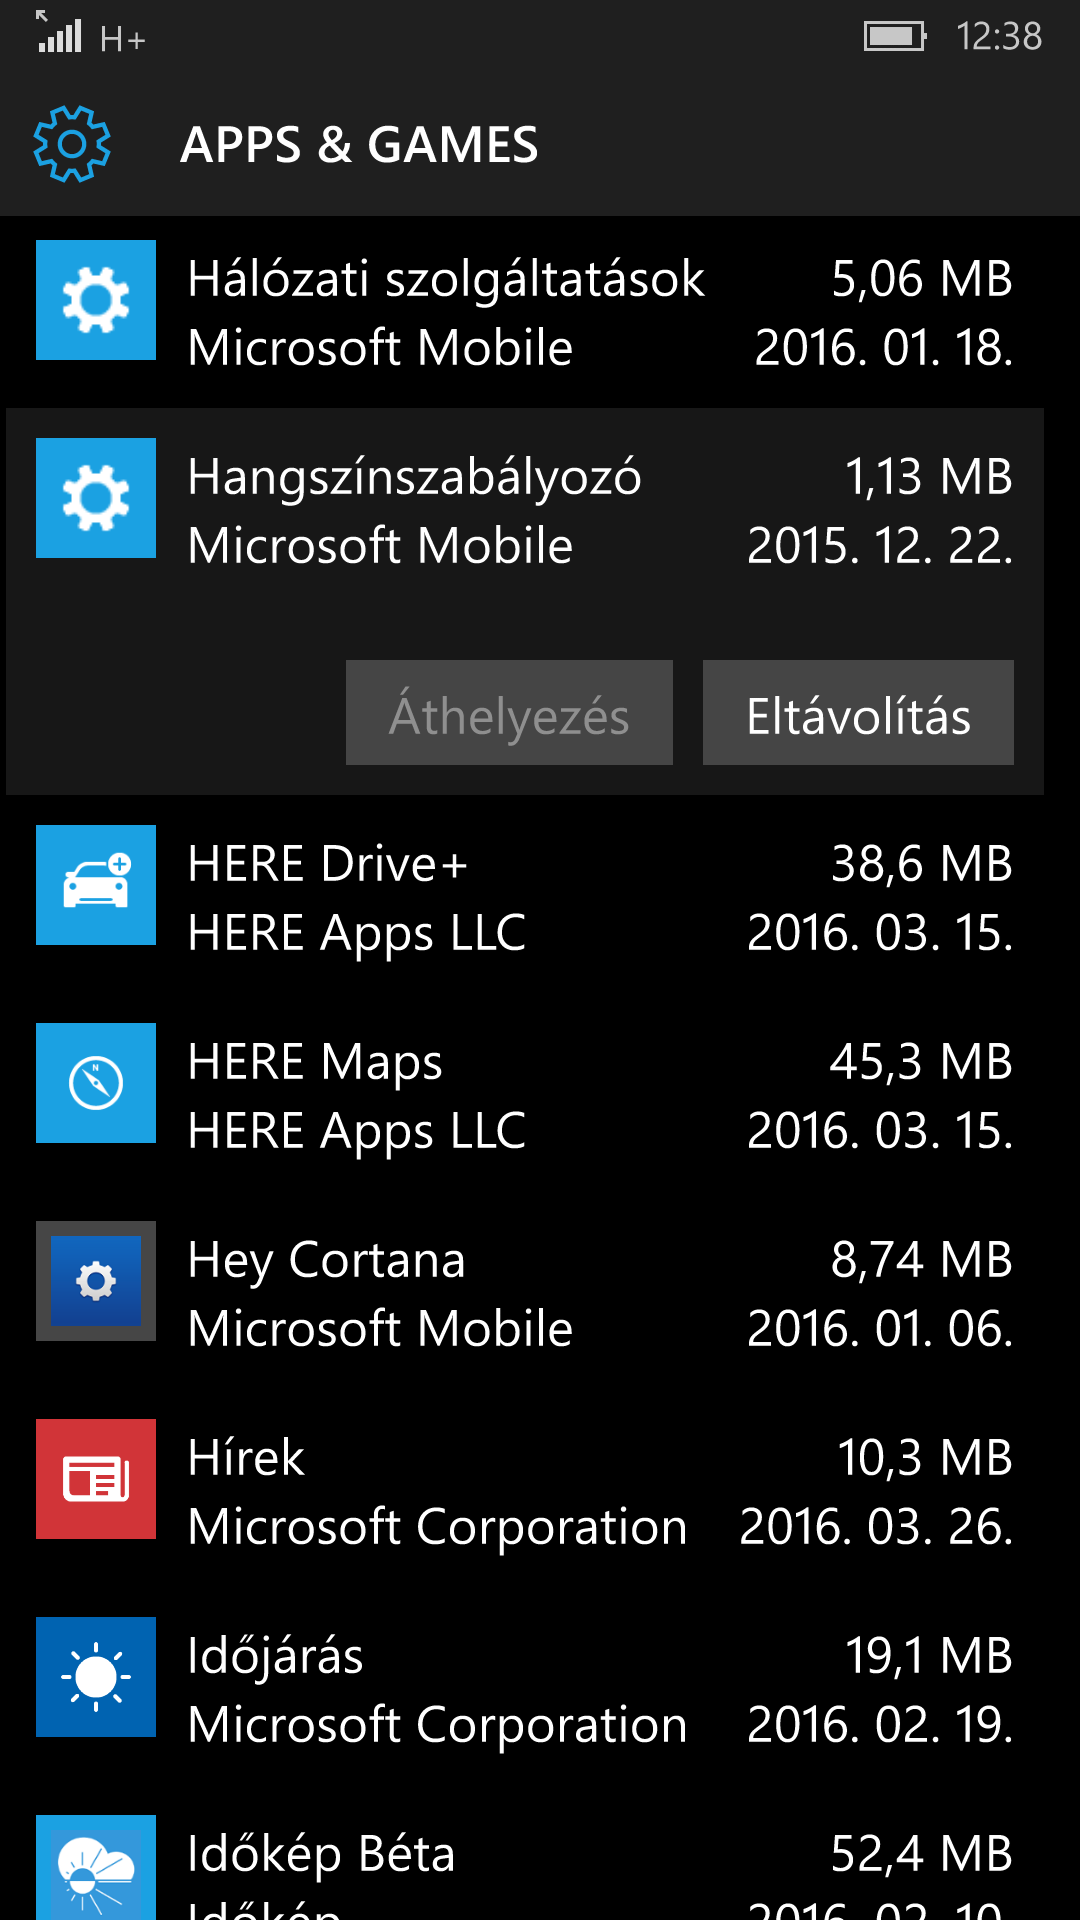Tap the Időjárás sun icon
This screenshot has width=1080, height=1920.
96,1677
